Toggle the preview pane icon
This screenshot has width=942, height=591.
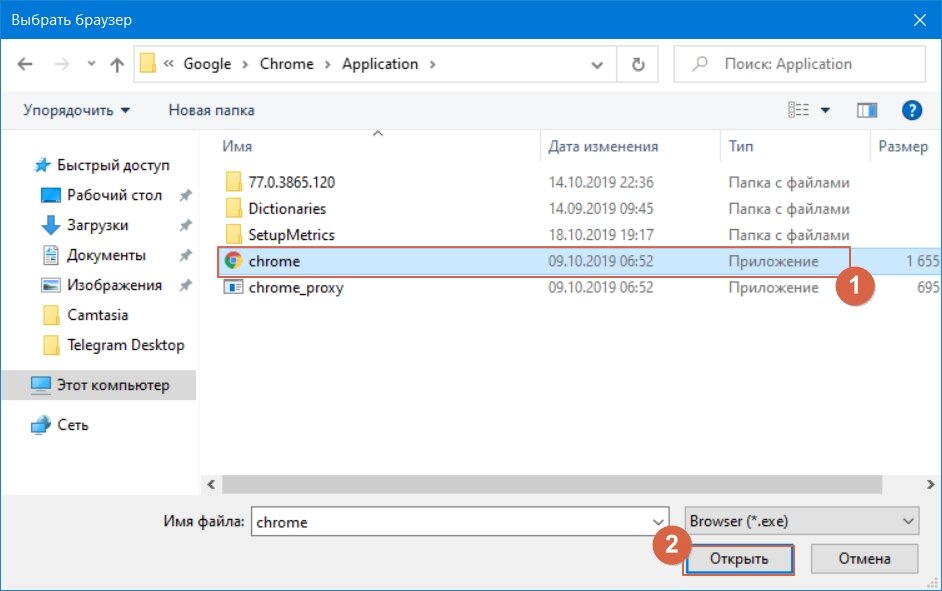pos(866,110)
